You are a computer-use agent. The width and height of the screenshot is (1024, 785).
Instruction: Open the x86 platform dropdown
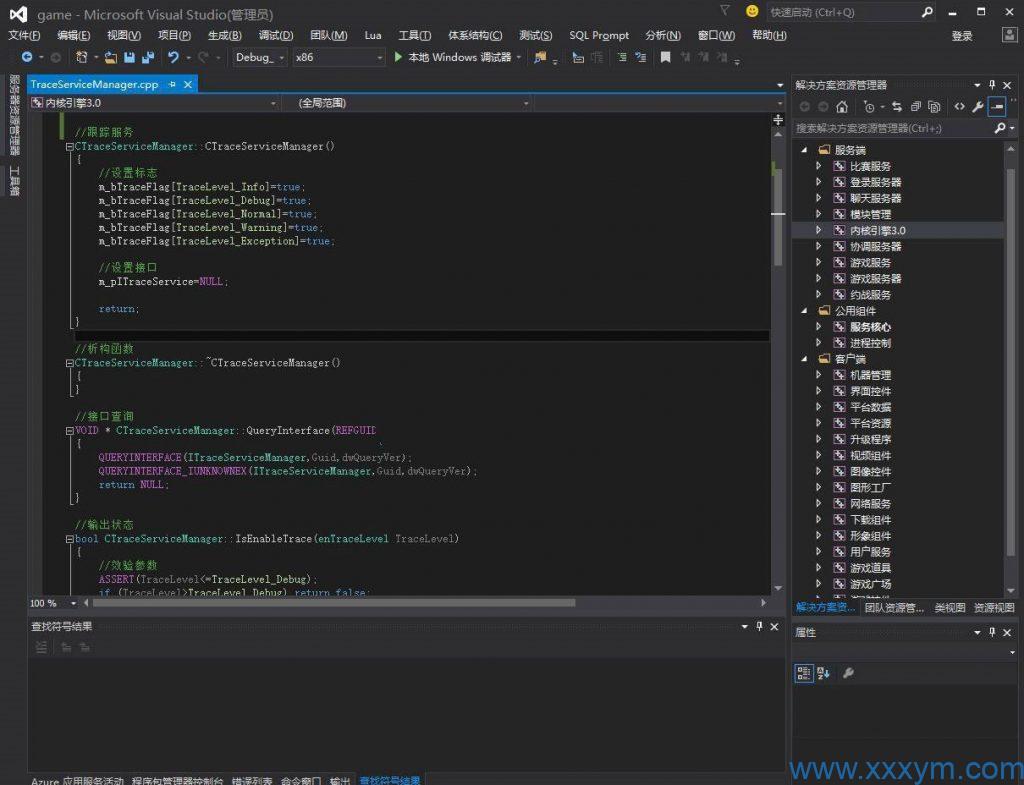(338, 58)
